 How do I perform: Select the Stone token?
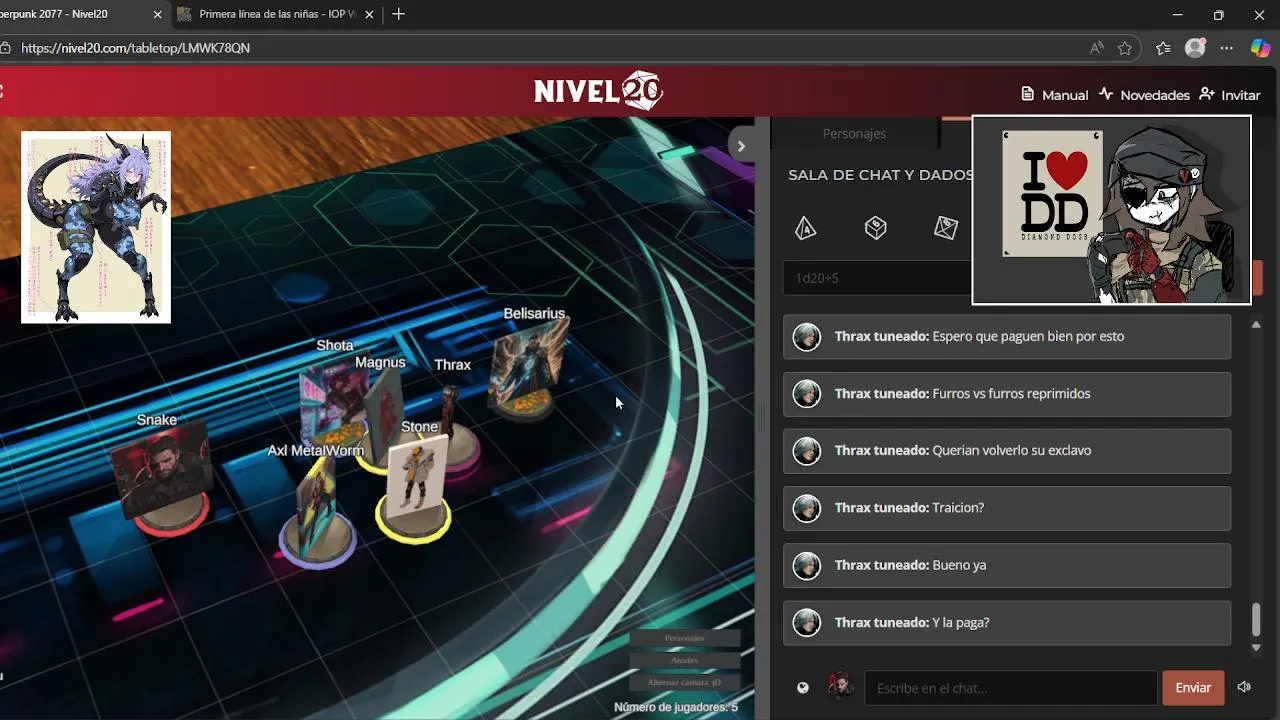415,488
